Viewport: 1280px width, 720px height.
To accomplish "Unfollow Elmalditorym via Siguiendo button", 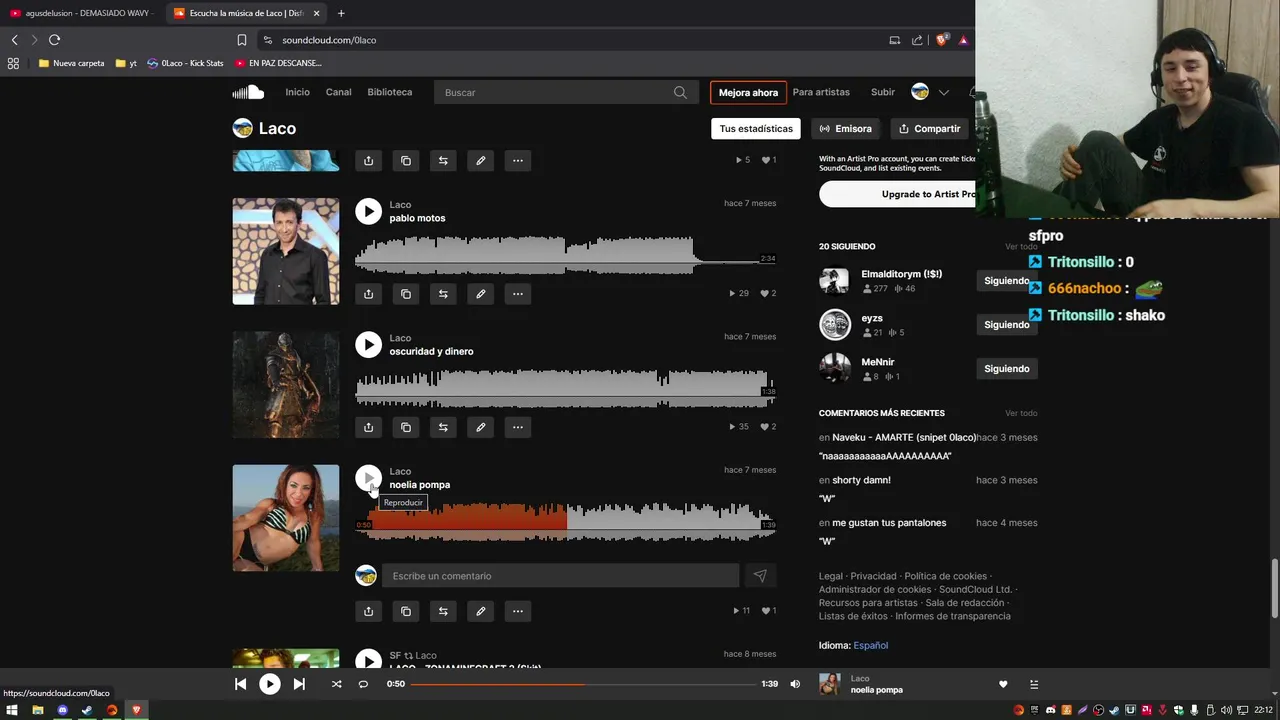I will (1006, 281).
